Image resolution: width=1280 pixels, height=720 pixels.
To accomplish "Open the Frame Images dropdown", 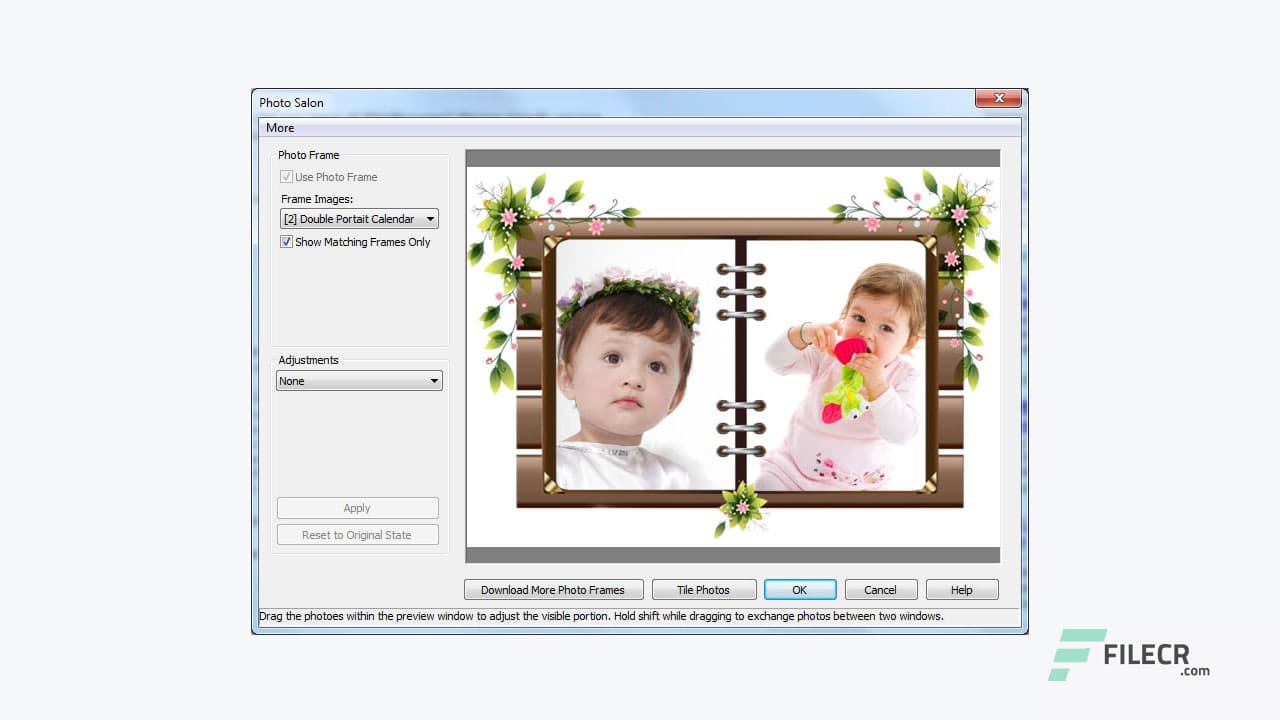I will tap(358, 218).
